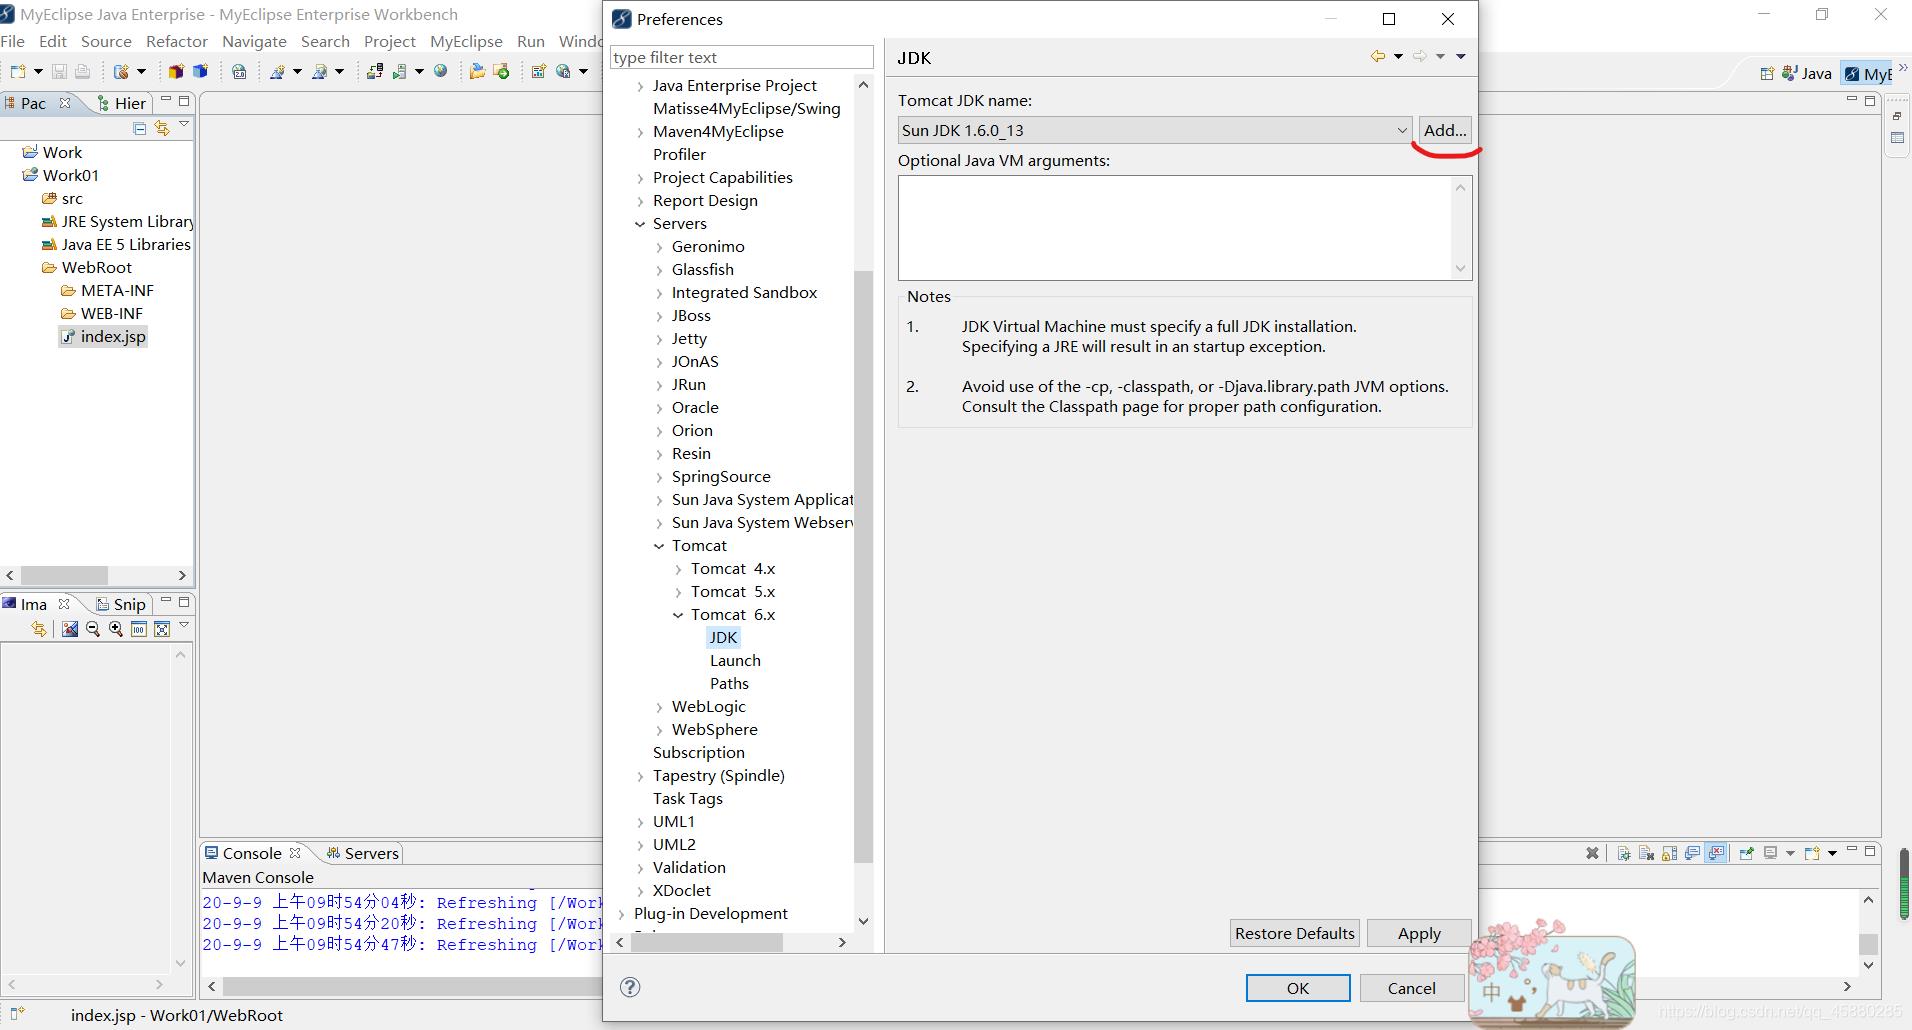
Task: Click the type filter text field
Action: click(x=741, y=57)
